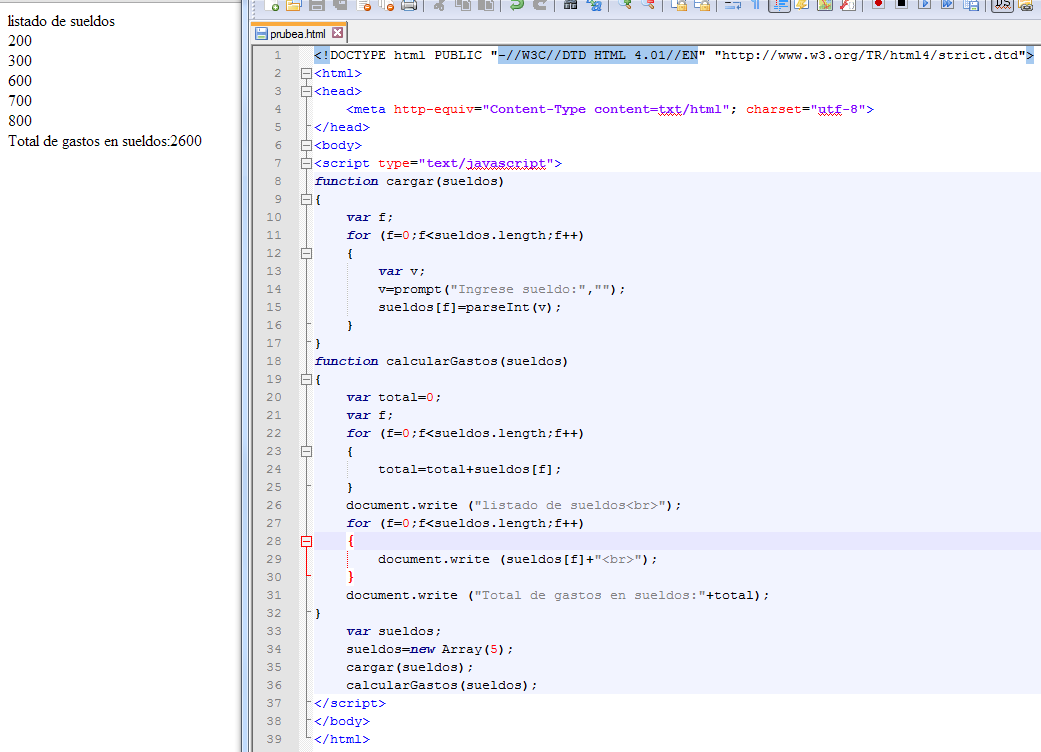
Task: Collapse the calcularGastos fold on line 19
Action: click(x=306, y=380)
